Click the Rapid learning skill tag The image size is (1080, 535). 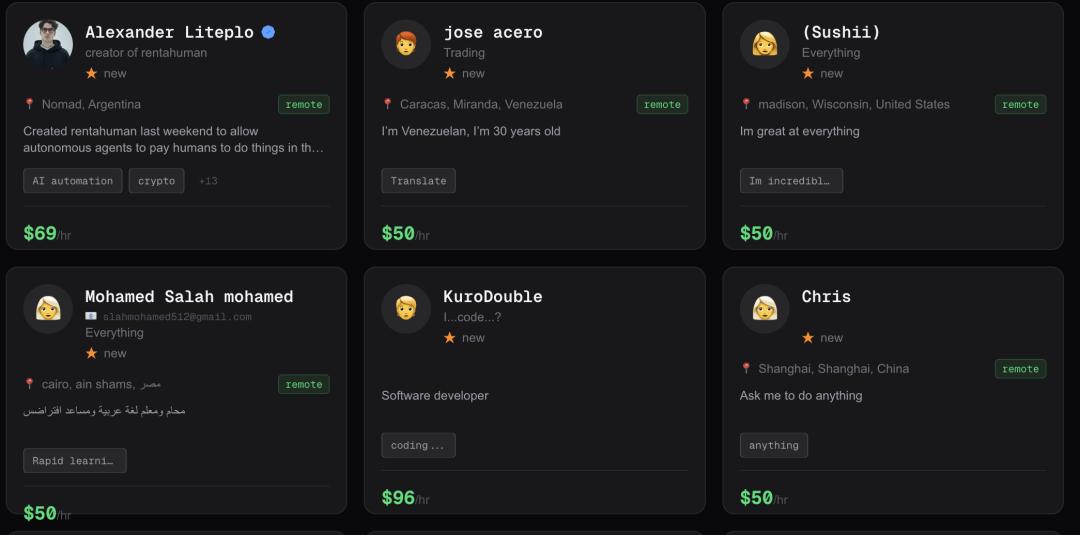[74, 461]
